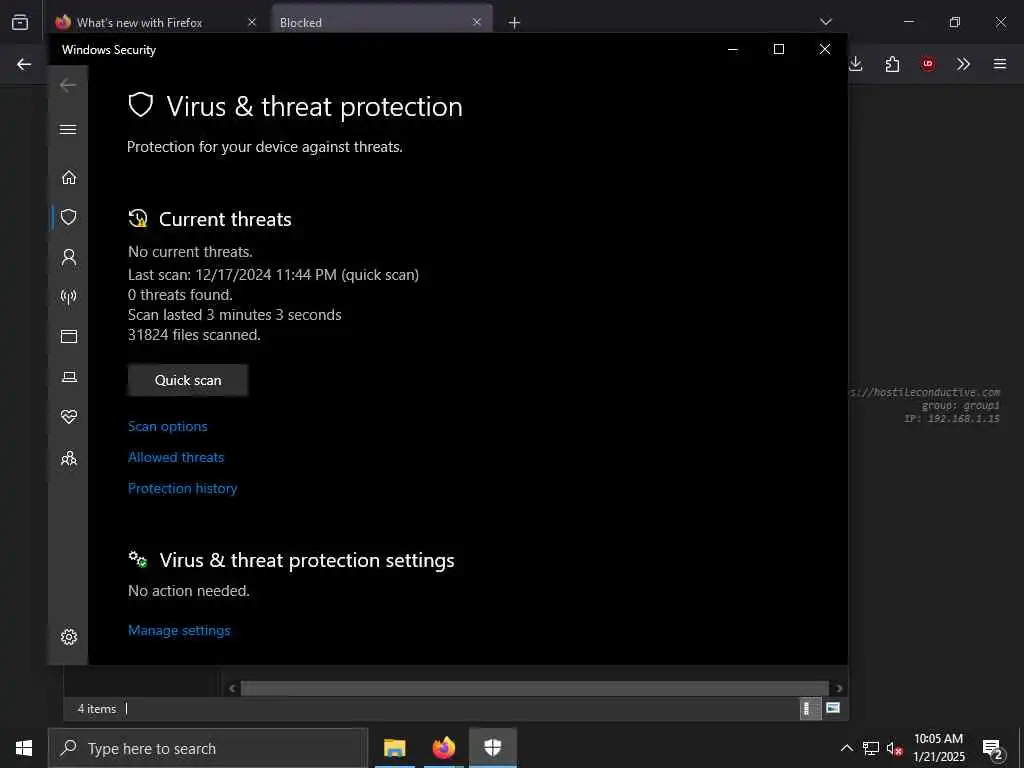Open uBlock Origin extension icon

click(x=928, y=64)
